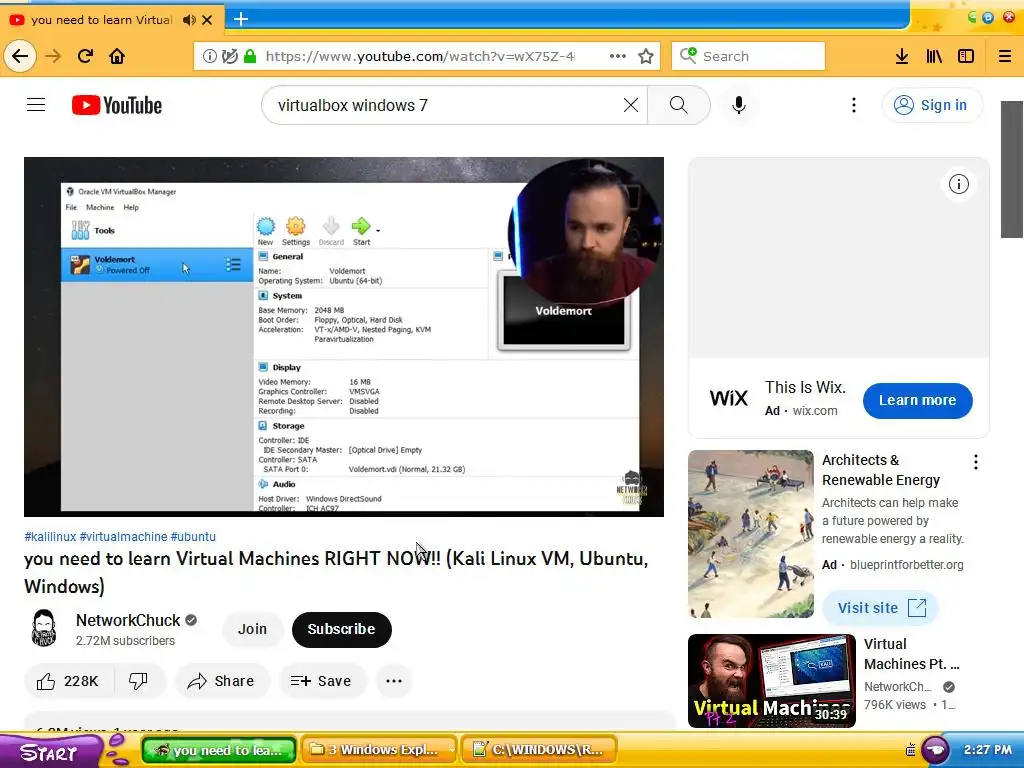This screenshot has height=768, width=1024.
Task: Close the YouTube browser tab
Action: tap(207, 20)
